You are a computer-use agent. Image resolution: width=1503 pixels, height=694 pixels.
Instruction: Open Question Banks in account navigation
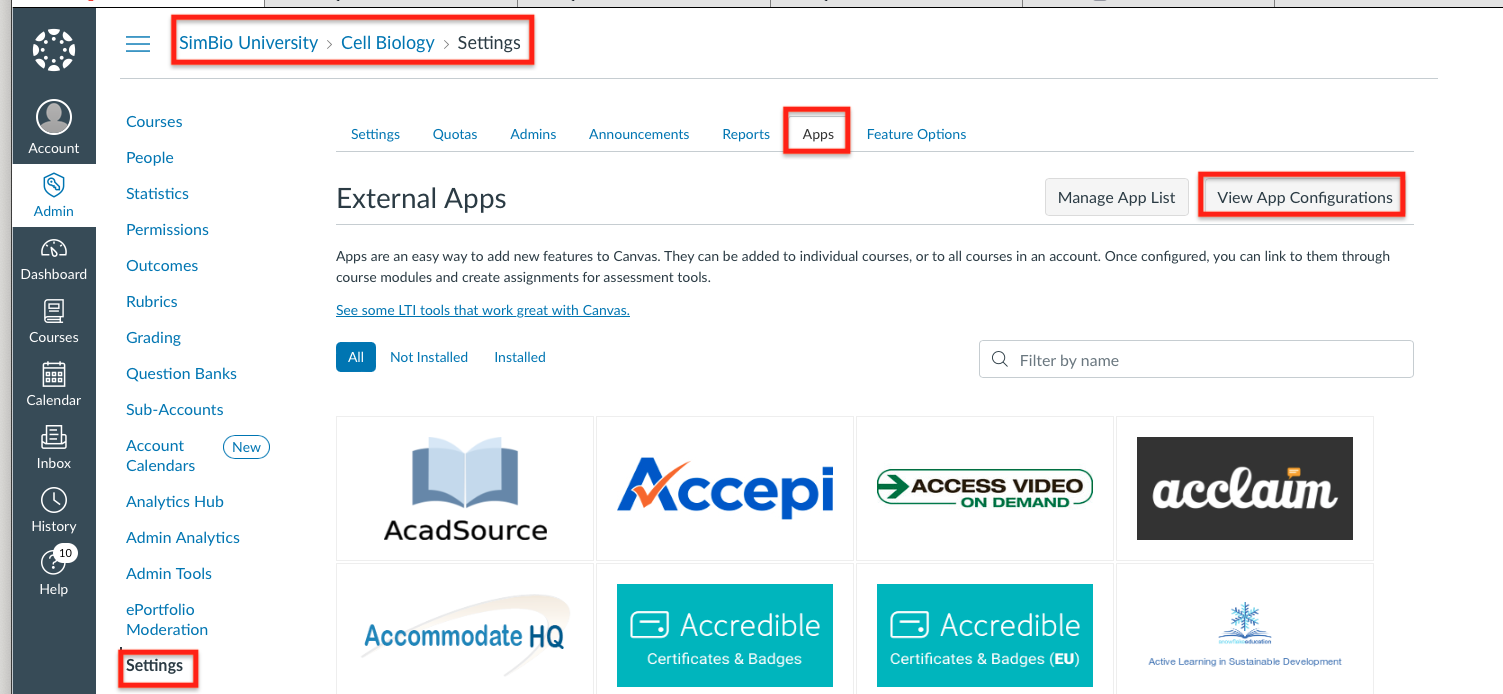pos(181,374)
